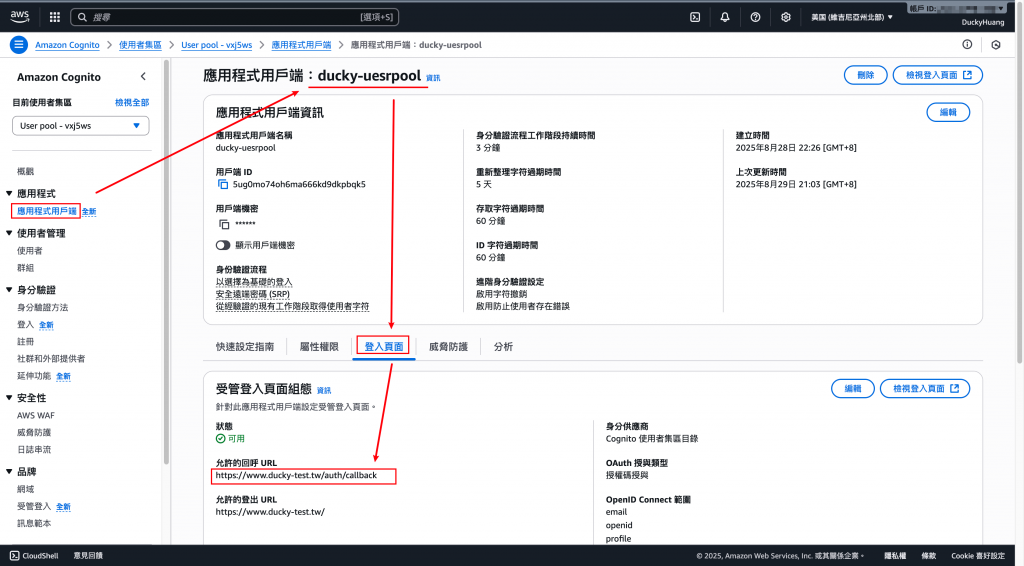The height and width of the screenshot is (566, 1024).
Task: Open the AWS services grid menu
Action: [x=55, y=17]
